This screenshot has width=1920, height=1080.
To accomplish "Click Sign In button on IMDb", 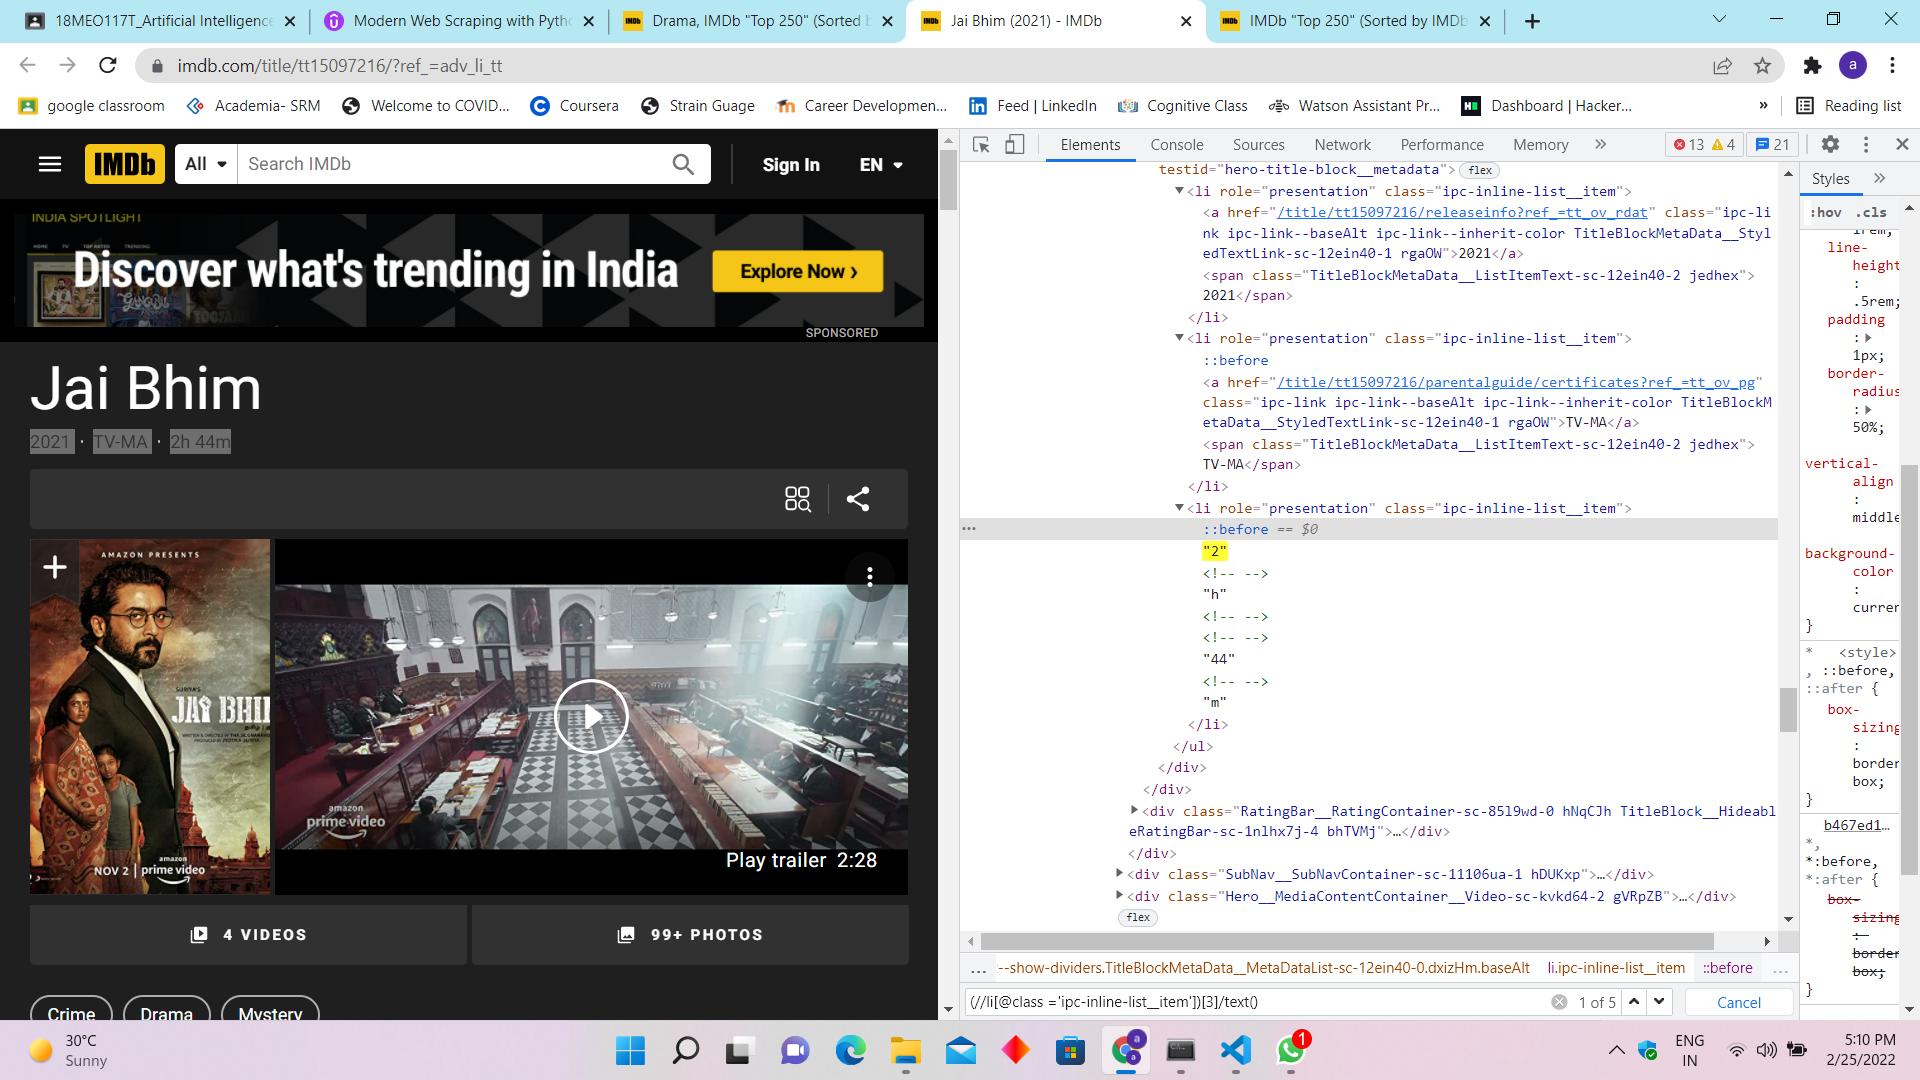I will pos(789,164).
